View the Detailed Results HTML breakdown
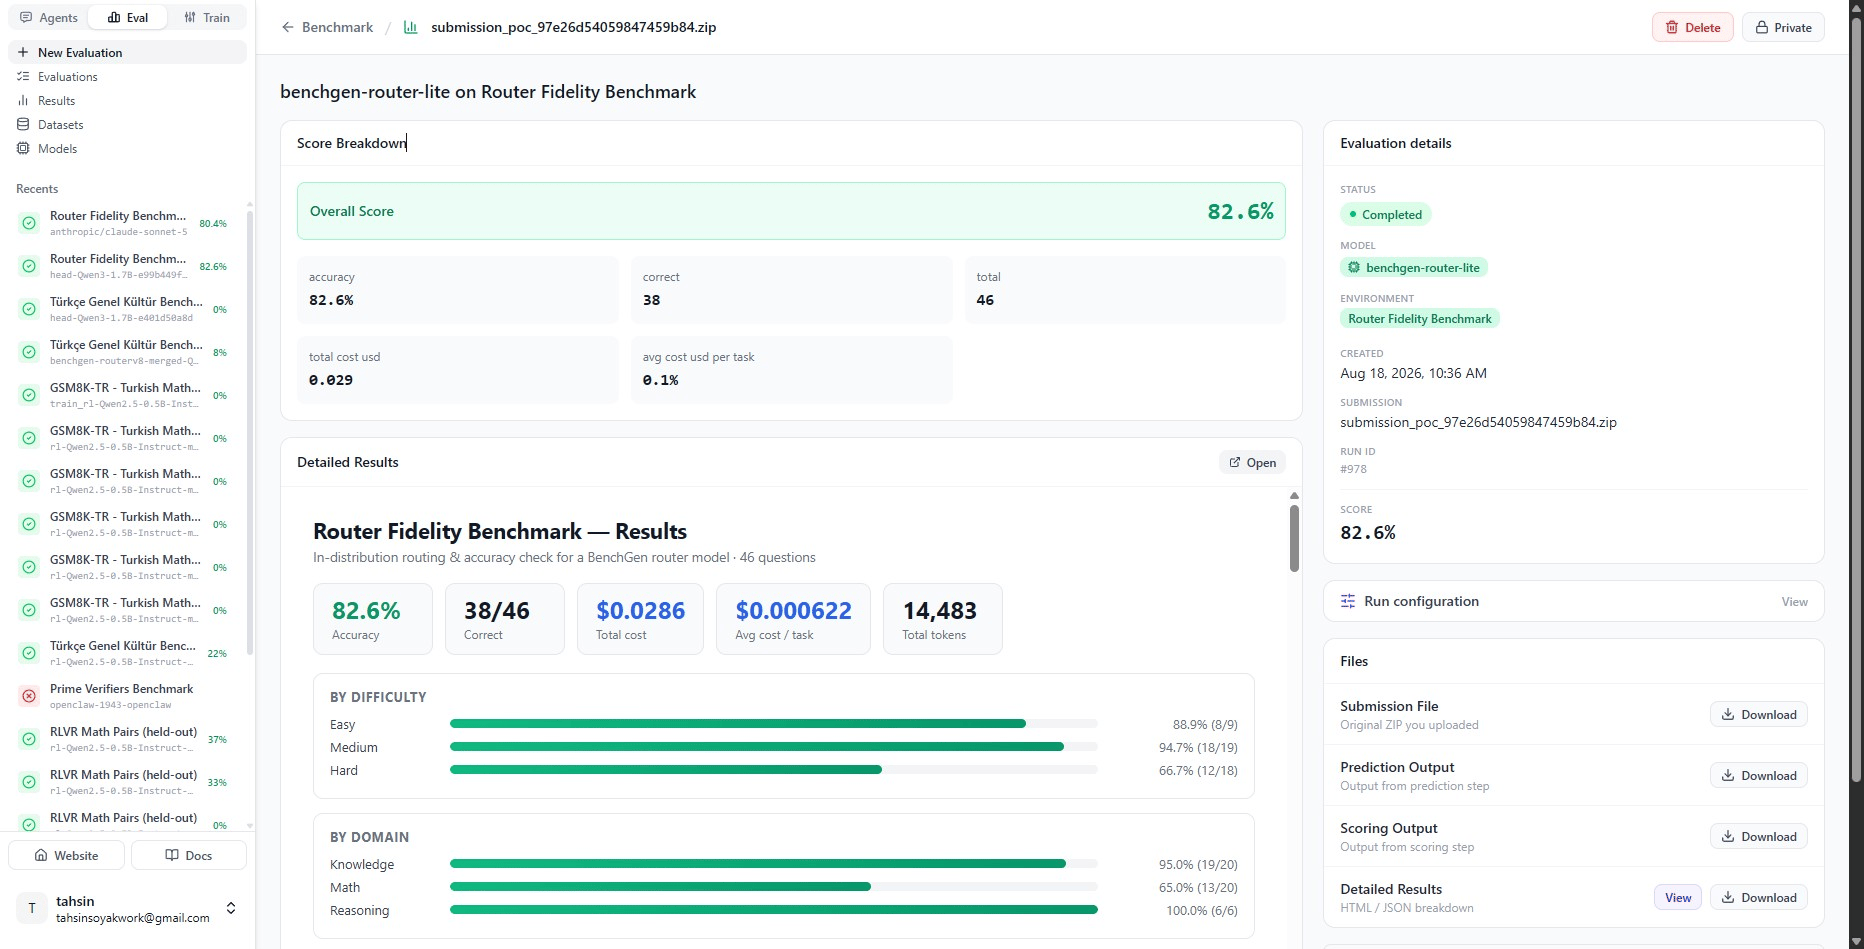The height and width of the screenshot is (949, 1864). [x=1678, y=897]
